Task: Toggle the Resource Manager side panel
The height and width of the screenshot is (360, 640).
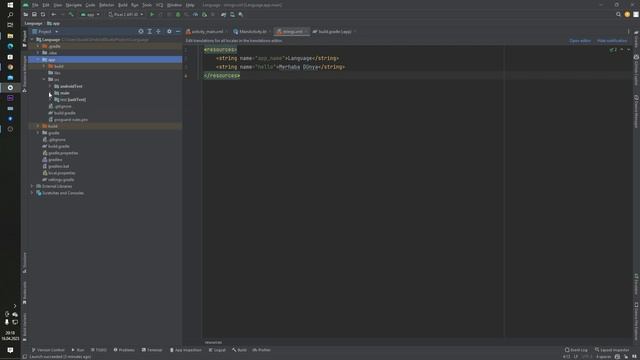Action: [24, 74]
